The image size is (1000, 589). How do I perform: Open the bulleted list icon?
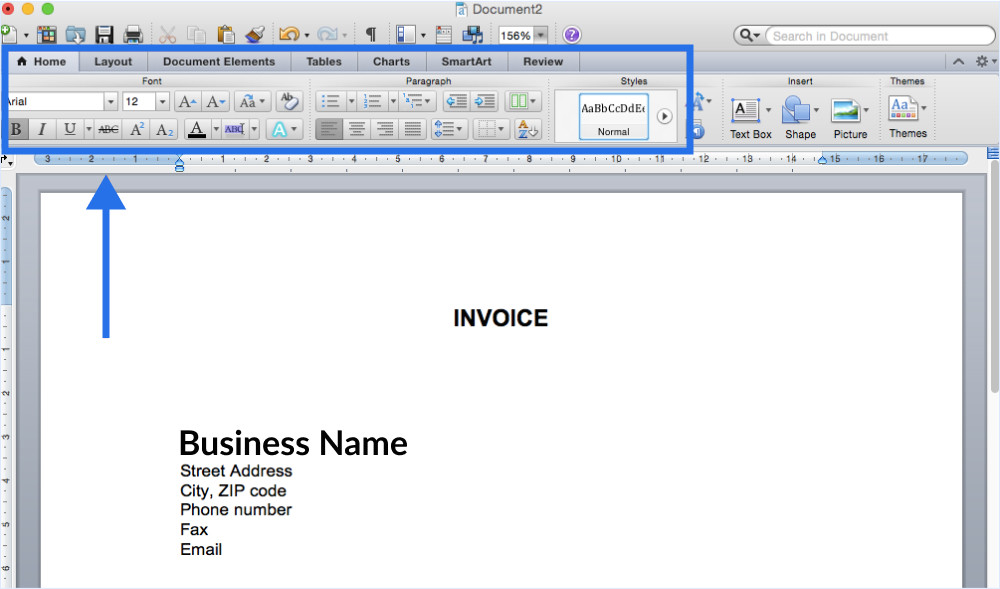[328, 101]
